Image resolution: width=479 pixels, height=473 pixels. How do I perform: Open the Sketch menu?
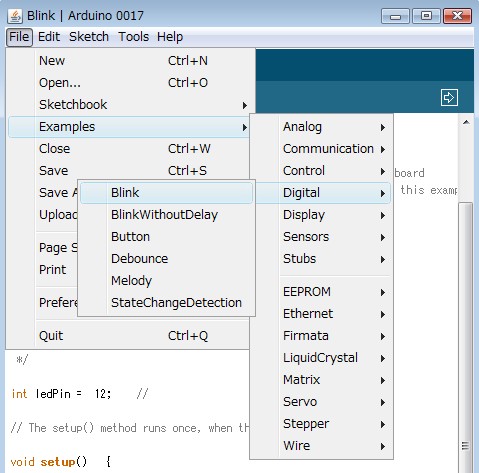pyautogui.click(x=89, y=37)
